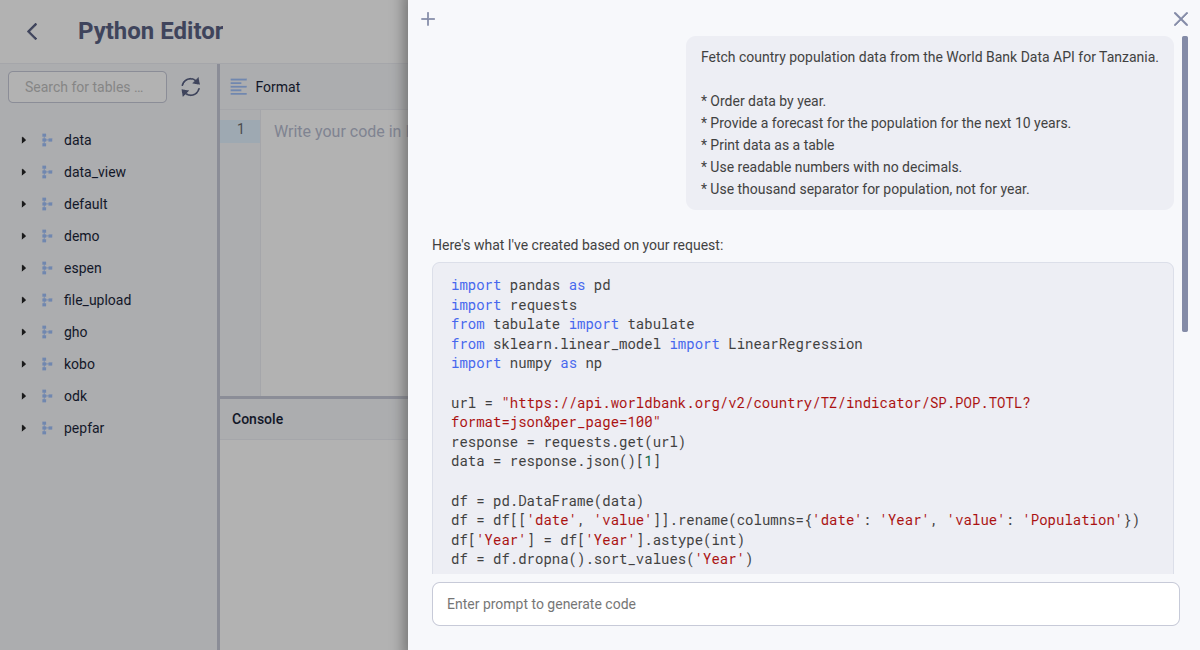This screenshot has height=650, width=1200.
Task: Click the plus icon to start new chat
Action: [428, 18]
